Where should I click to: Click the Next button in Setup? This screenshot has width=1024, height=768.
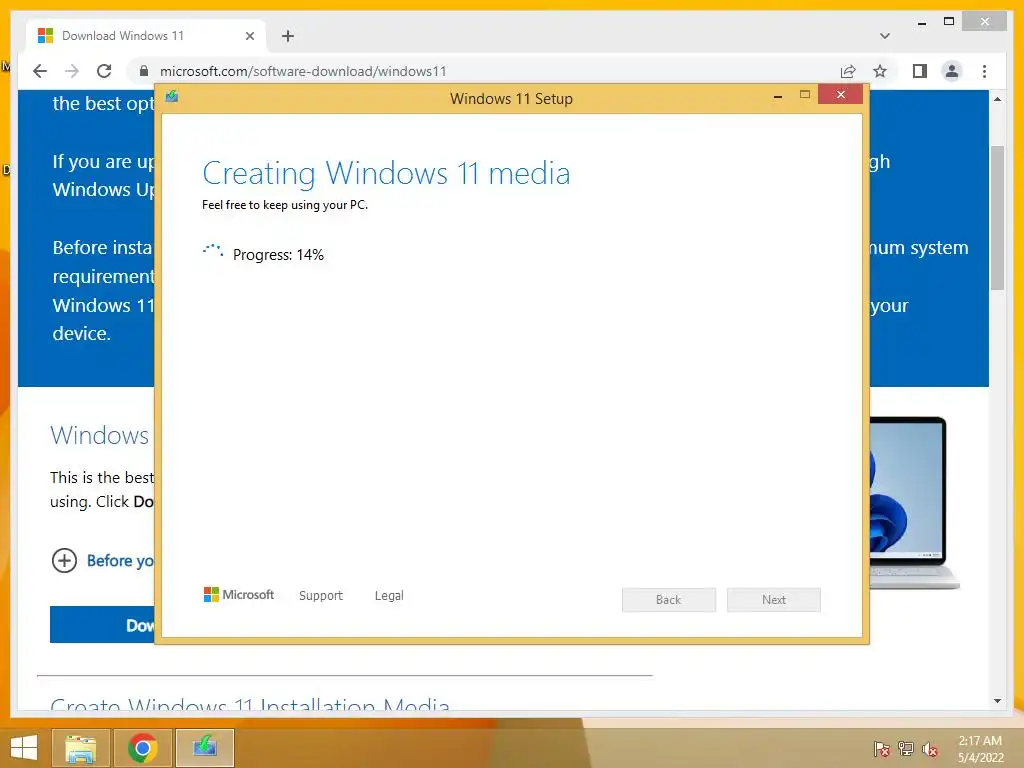774,600
